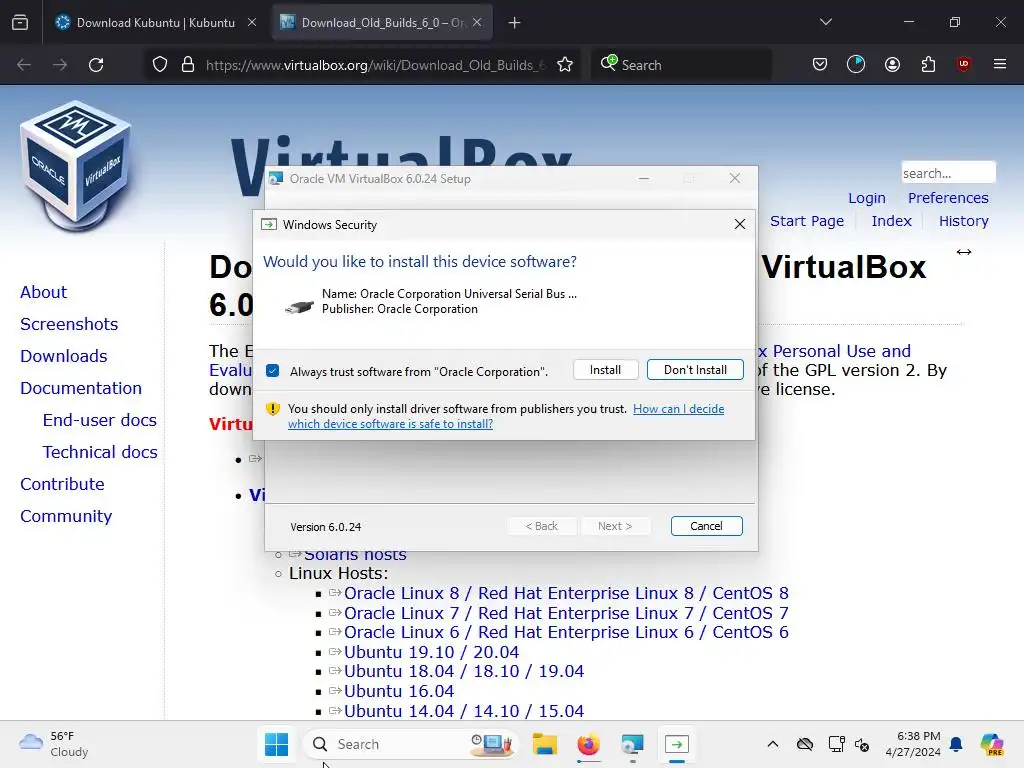The height and width of the screenshot is (768, 1024).
Task: Download Oracle Linux 8 / RHEL 8 build
Action: click(x=566, y=593)
